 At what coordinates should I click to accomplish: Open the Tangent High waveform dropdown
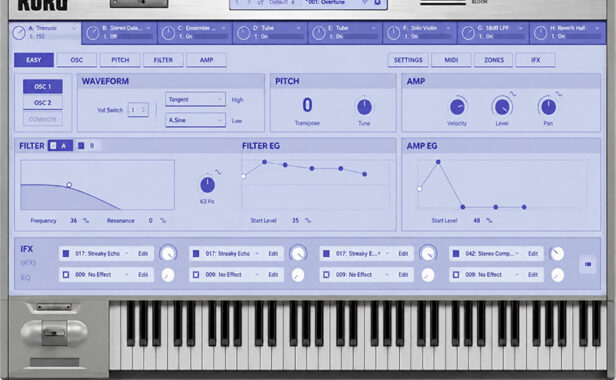coord(195,99)
